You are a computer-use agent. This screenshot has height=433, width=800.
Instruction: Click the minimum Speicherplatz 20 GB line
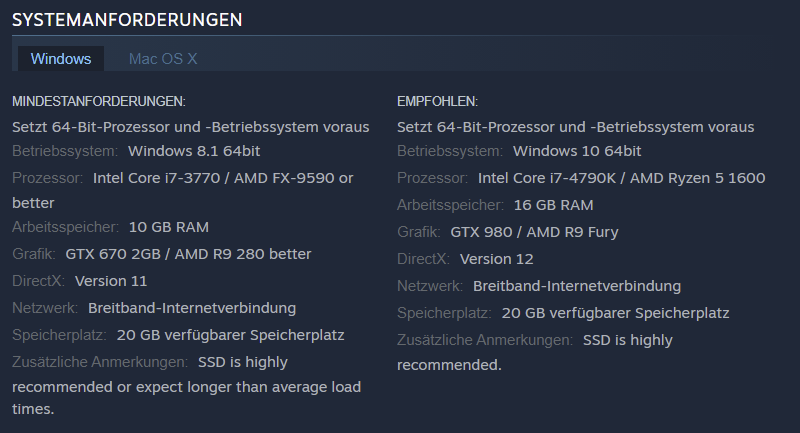[x=230, y=335]
